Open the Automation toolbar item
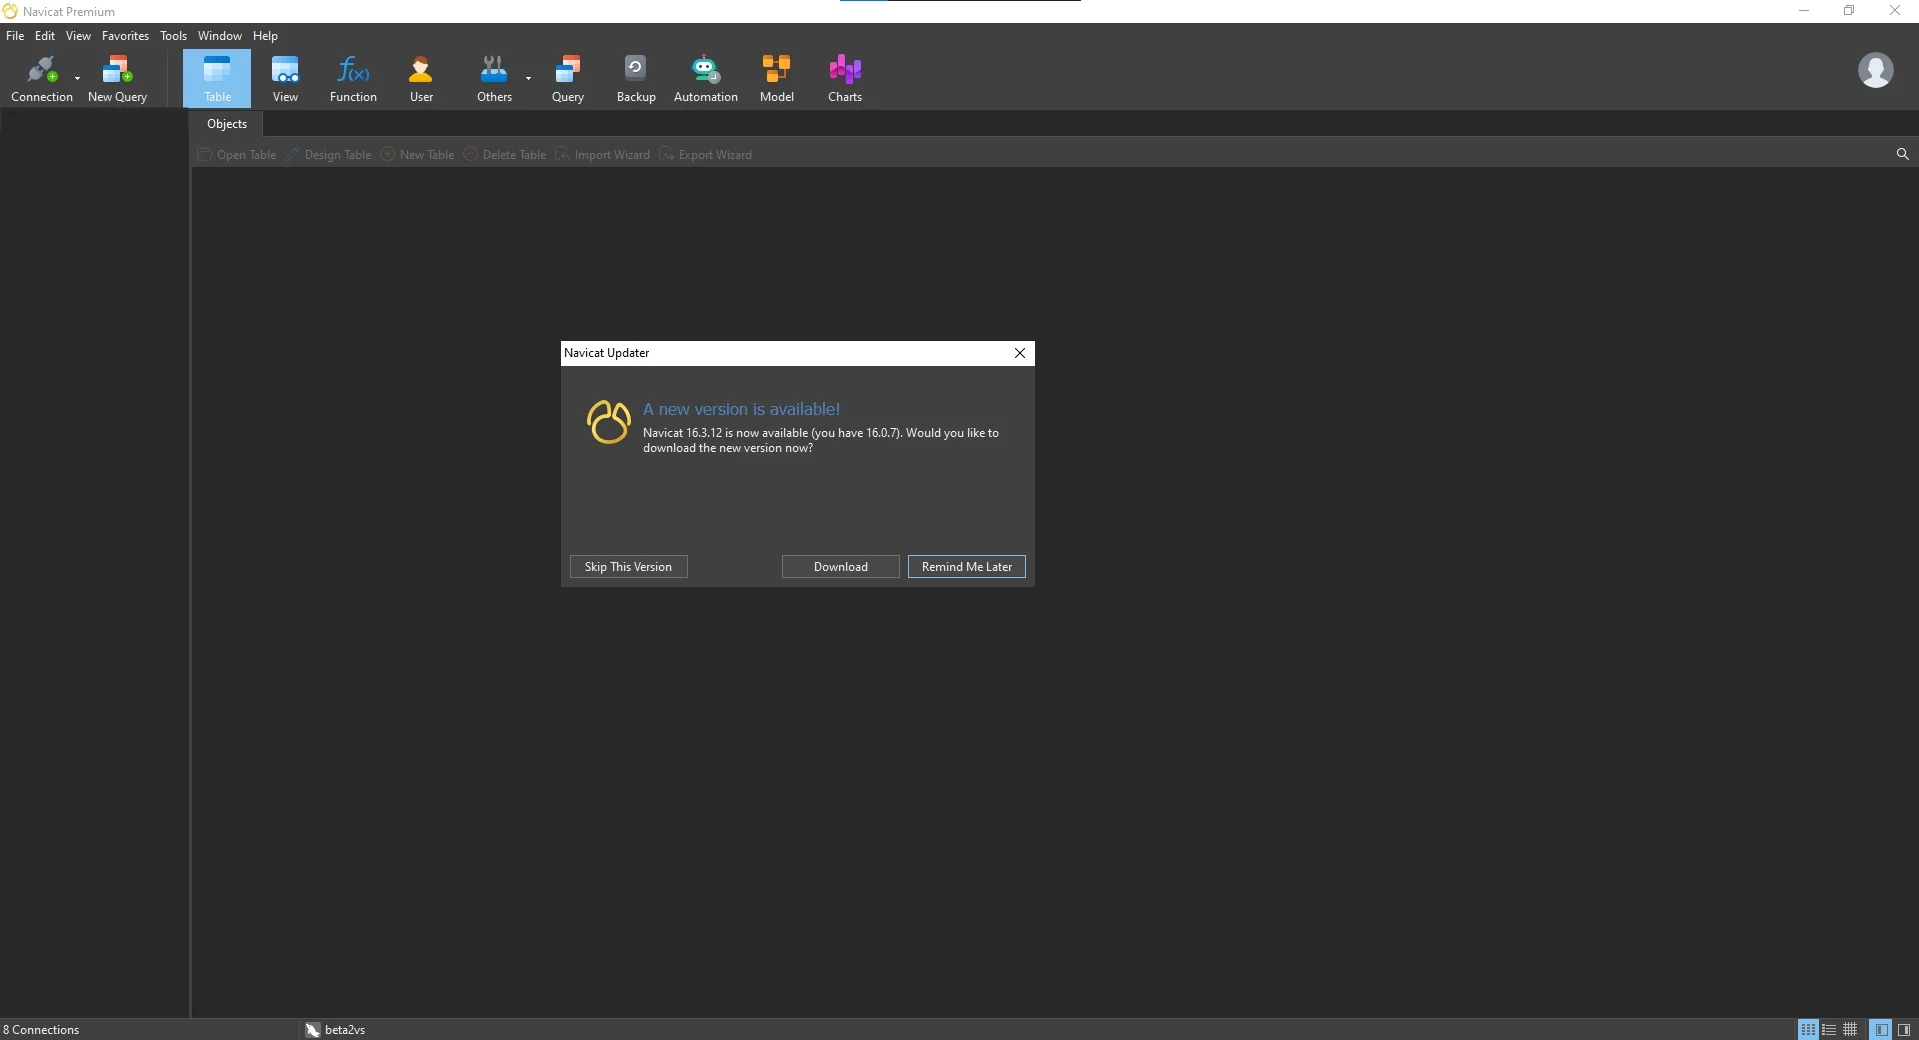 tap(706, 79)
